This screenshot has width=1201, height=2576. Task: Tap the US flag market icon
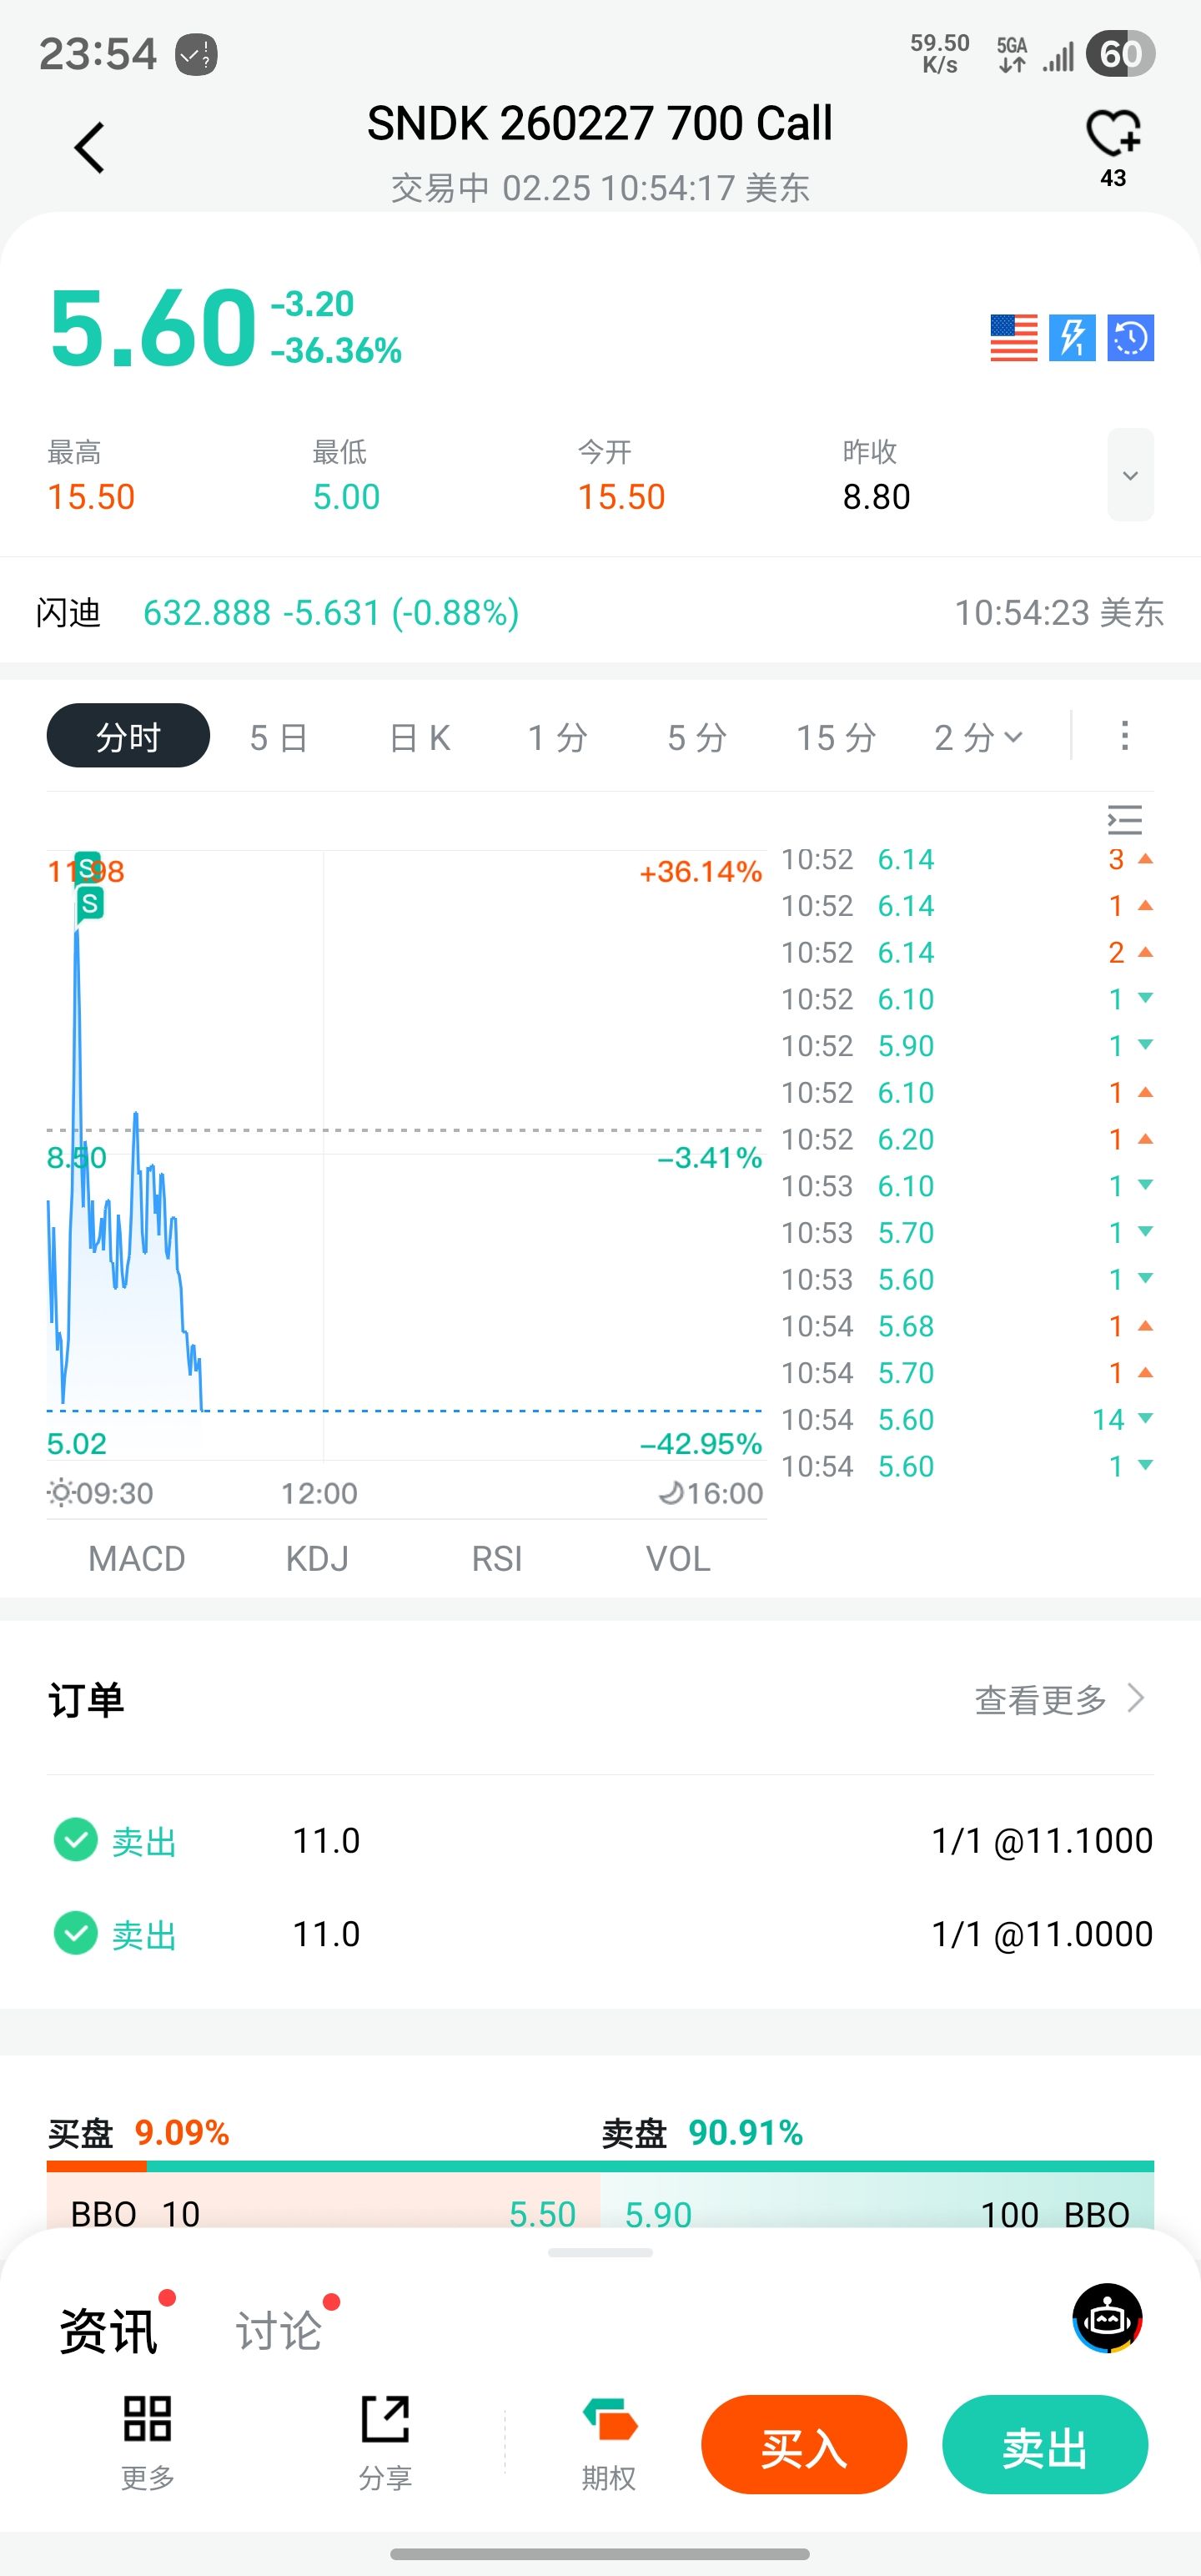1013,337
